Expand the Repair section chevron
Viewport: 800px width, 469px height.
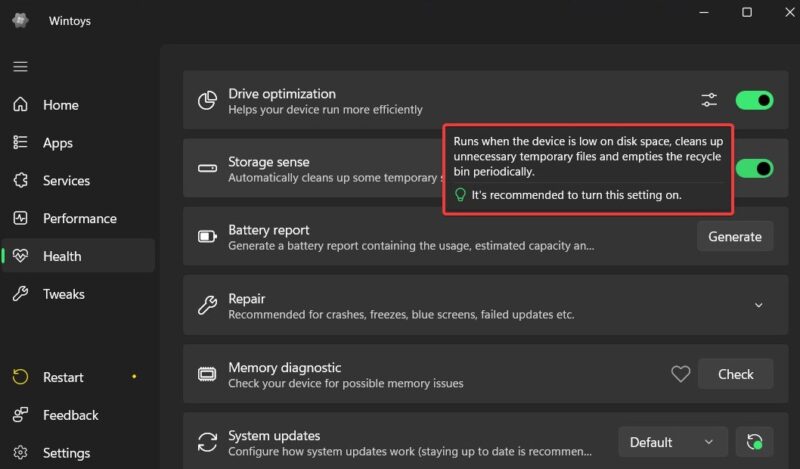point(759,305)
